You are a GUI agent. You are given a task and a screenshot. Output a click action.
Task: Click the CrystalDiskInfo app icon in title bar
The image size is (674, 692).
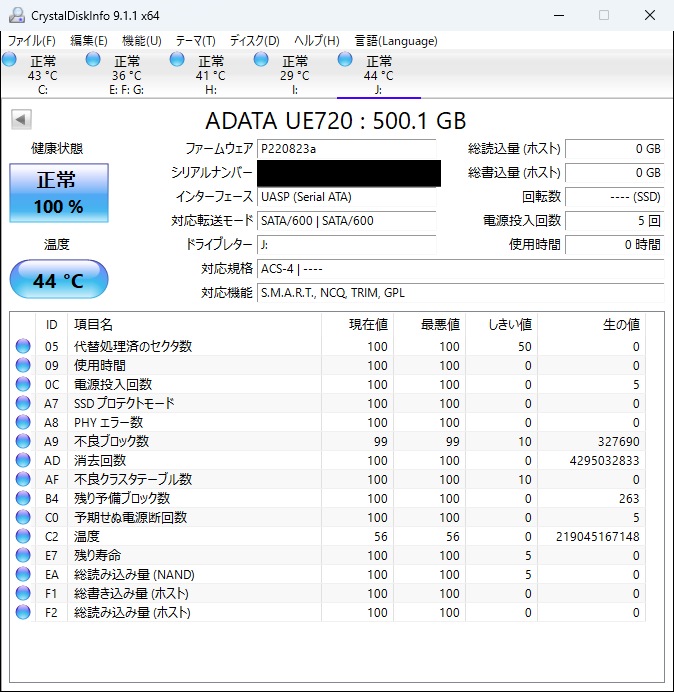(x=17, y=15)
